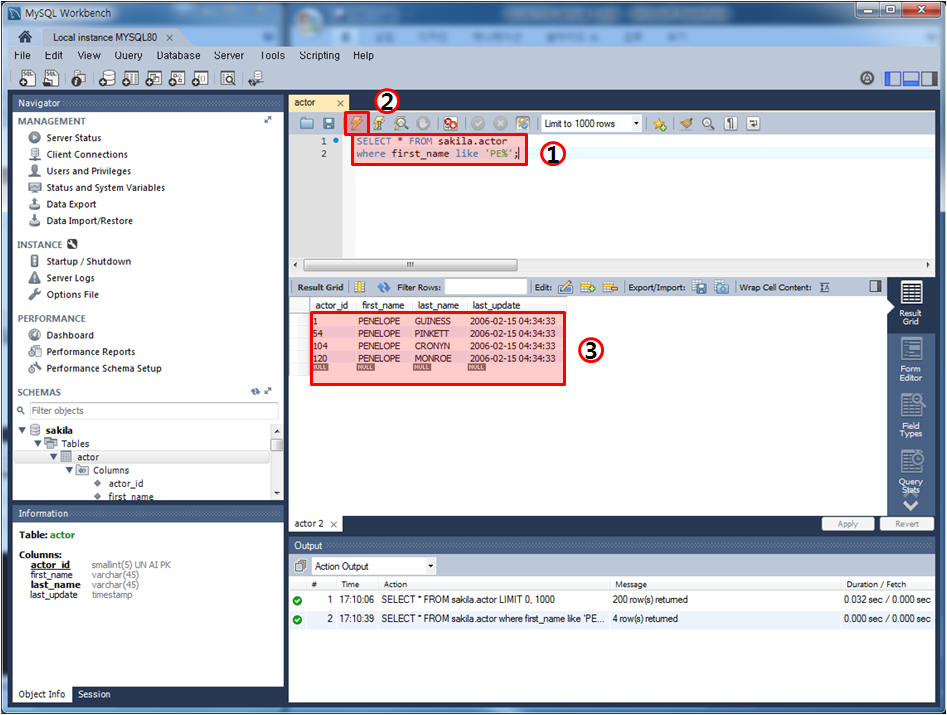Image resolution: width=947 pixels, height=715 pixels.
Task: Open the Database menu
Action: (x=178, y=56)
